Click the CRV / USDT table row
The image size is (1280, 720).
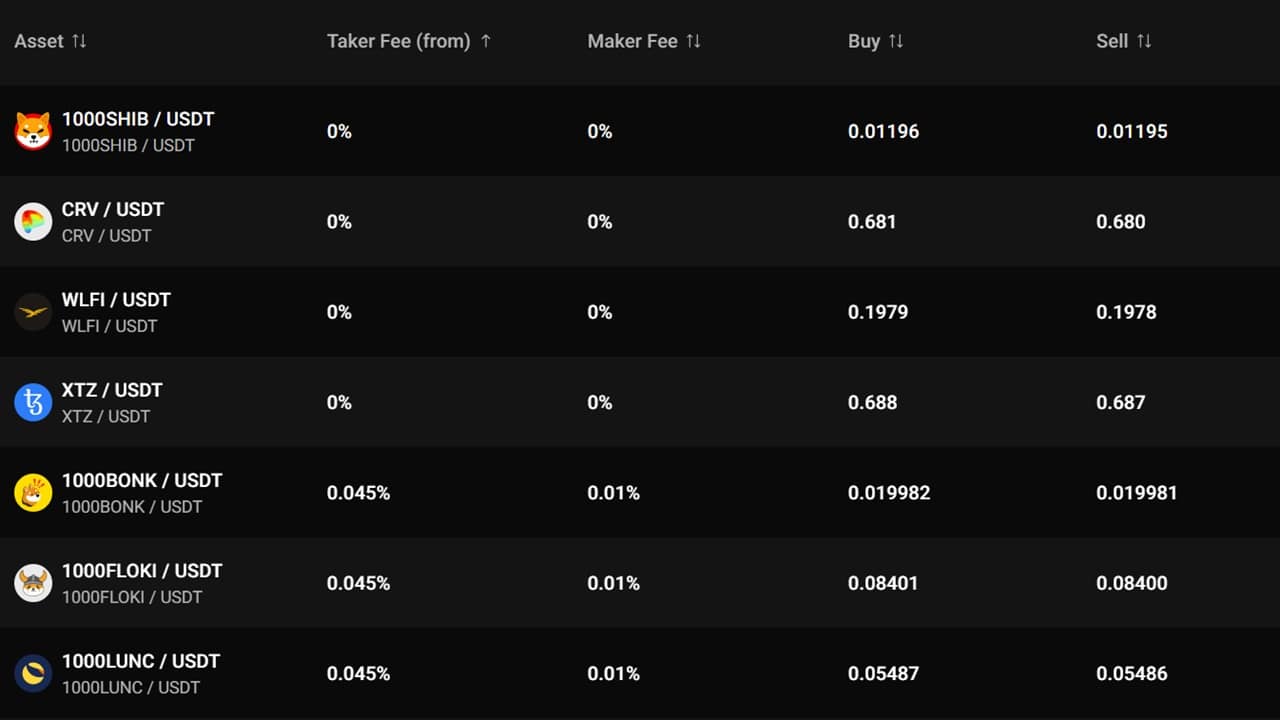(640, 221)
